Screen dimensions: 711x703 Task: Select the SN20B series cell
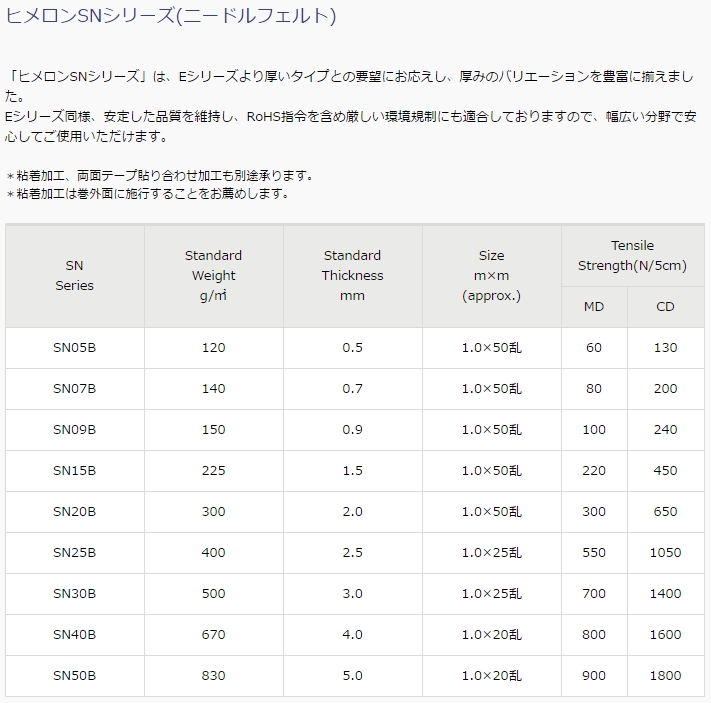tap(74, 512)
